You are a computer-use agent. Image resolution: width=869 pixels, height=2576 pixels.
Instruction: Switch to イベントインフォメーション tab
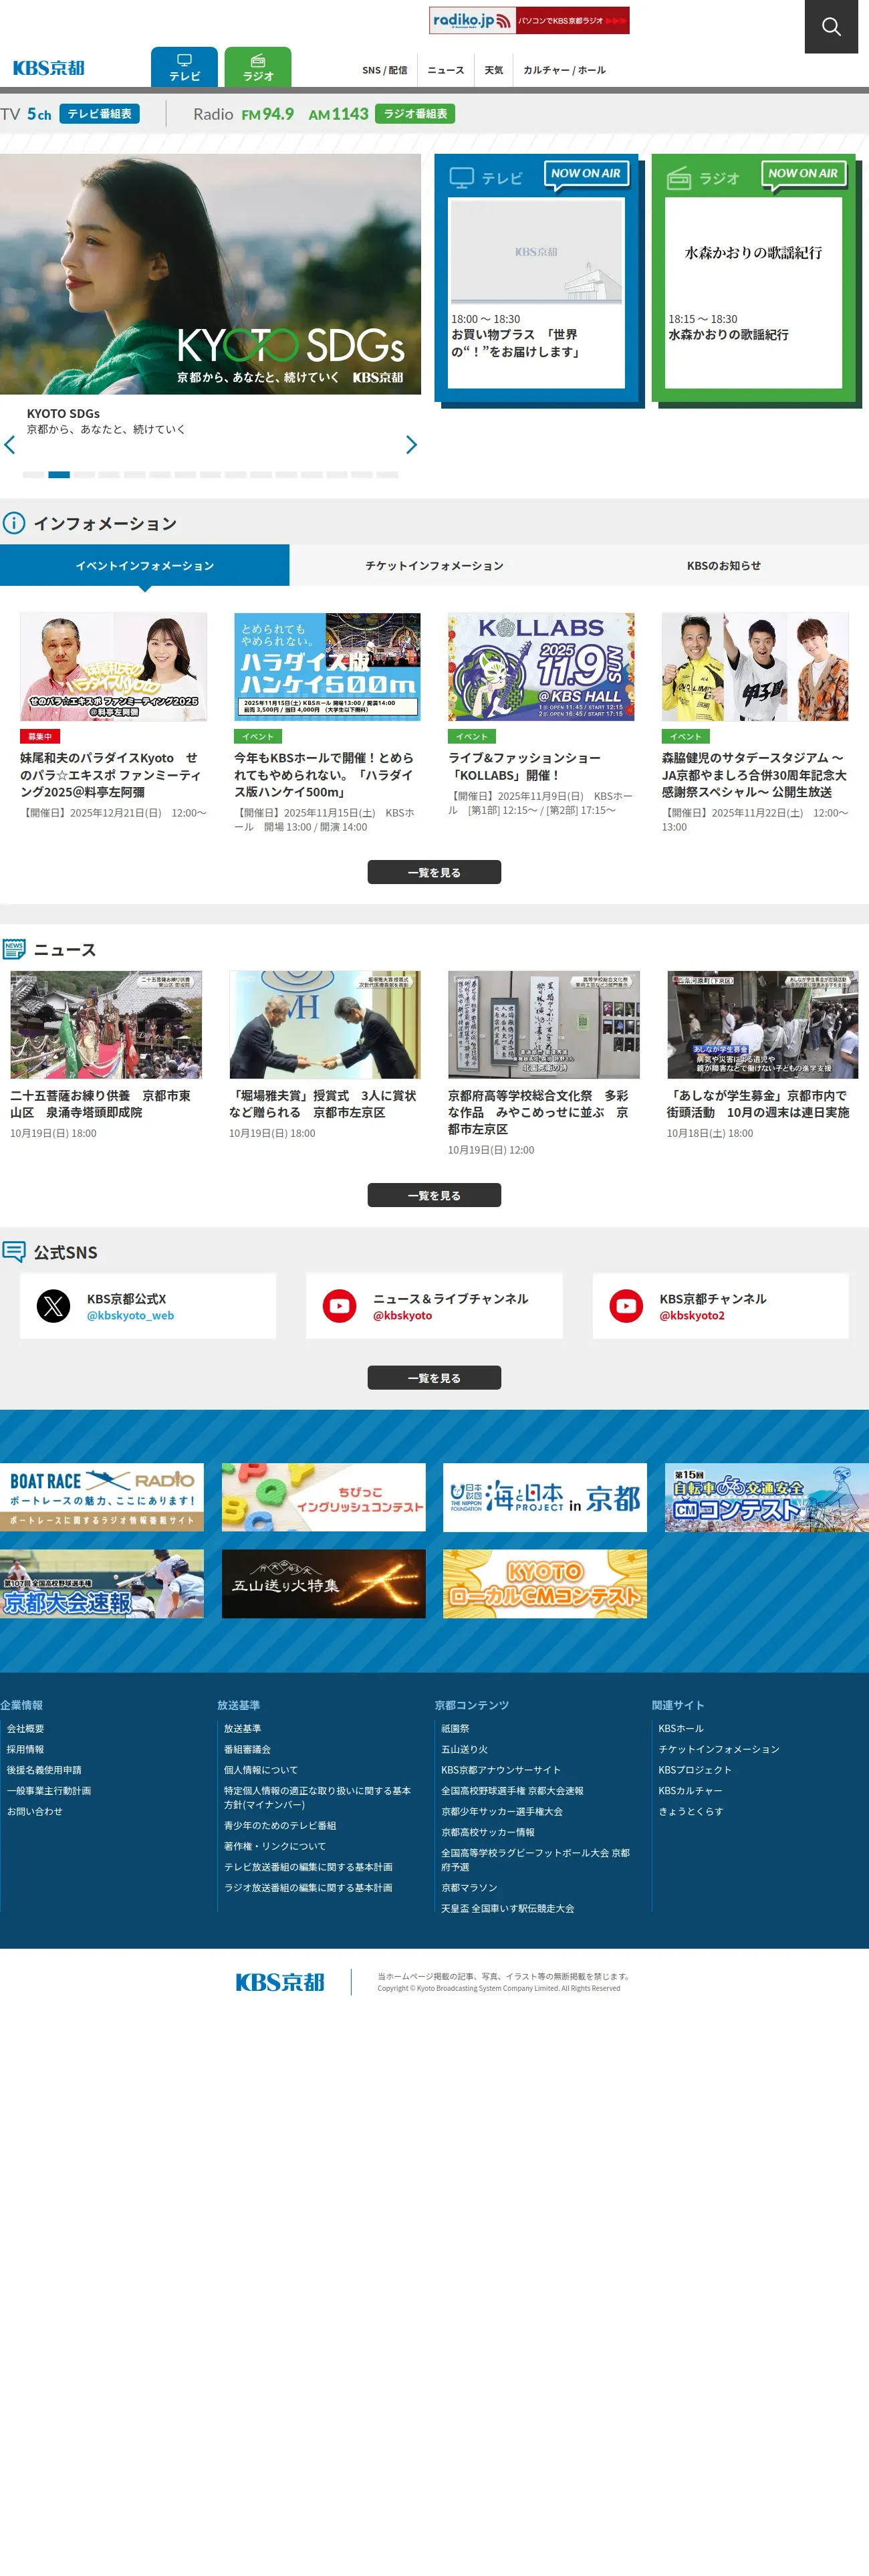pos(145,565)
